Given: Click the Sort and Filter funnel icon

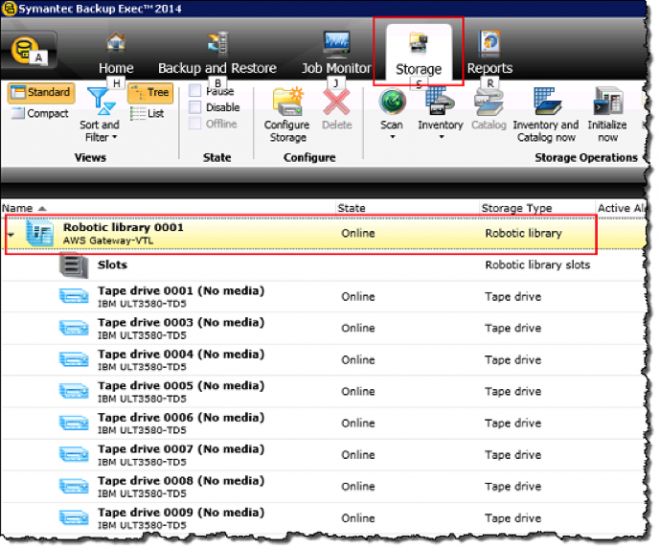Looking at the screenshot, I should pos(101,101).
